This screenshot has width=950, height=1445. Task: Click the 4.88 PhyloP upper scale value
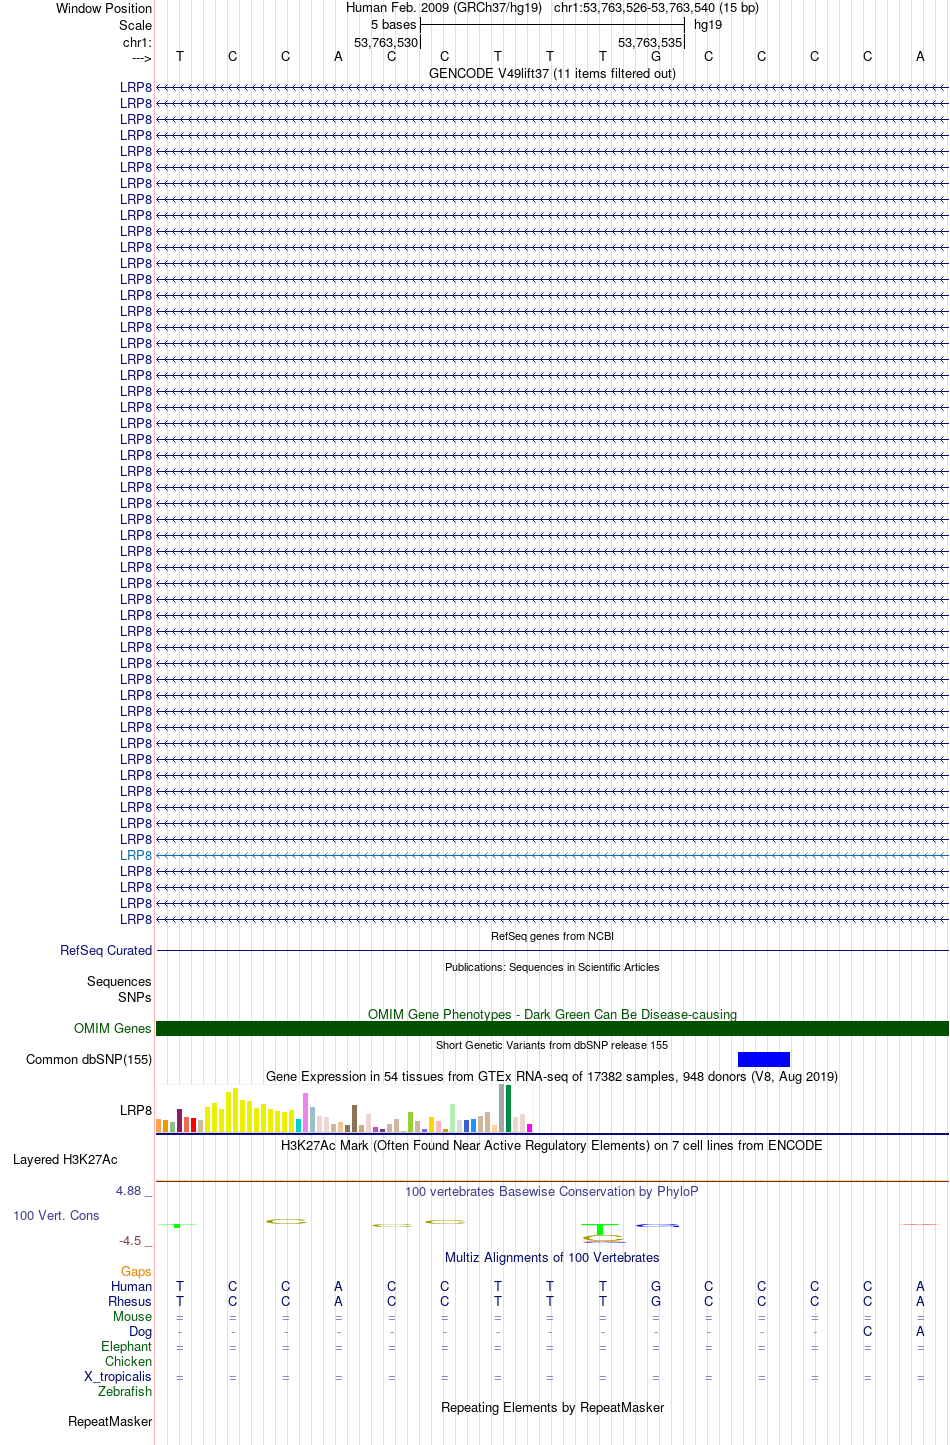133,1190
